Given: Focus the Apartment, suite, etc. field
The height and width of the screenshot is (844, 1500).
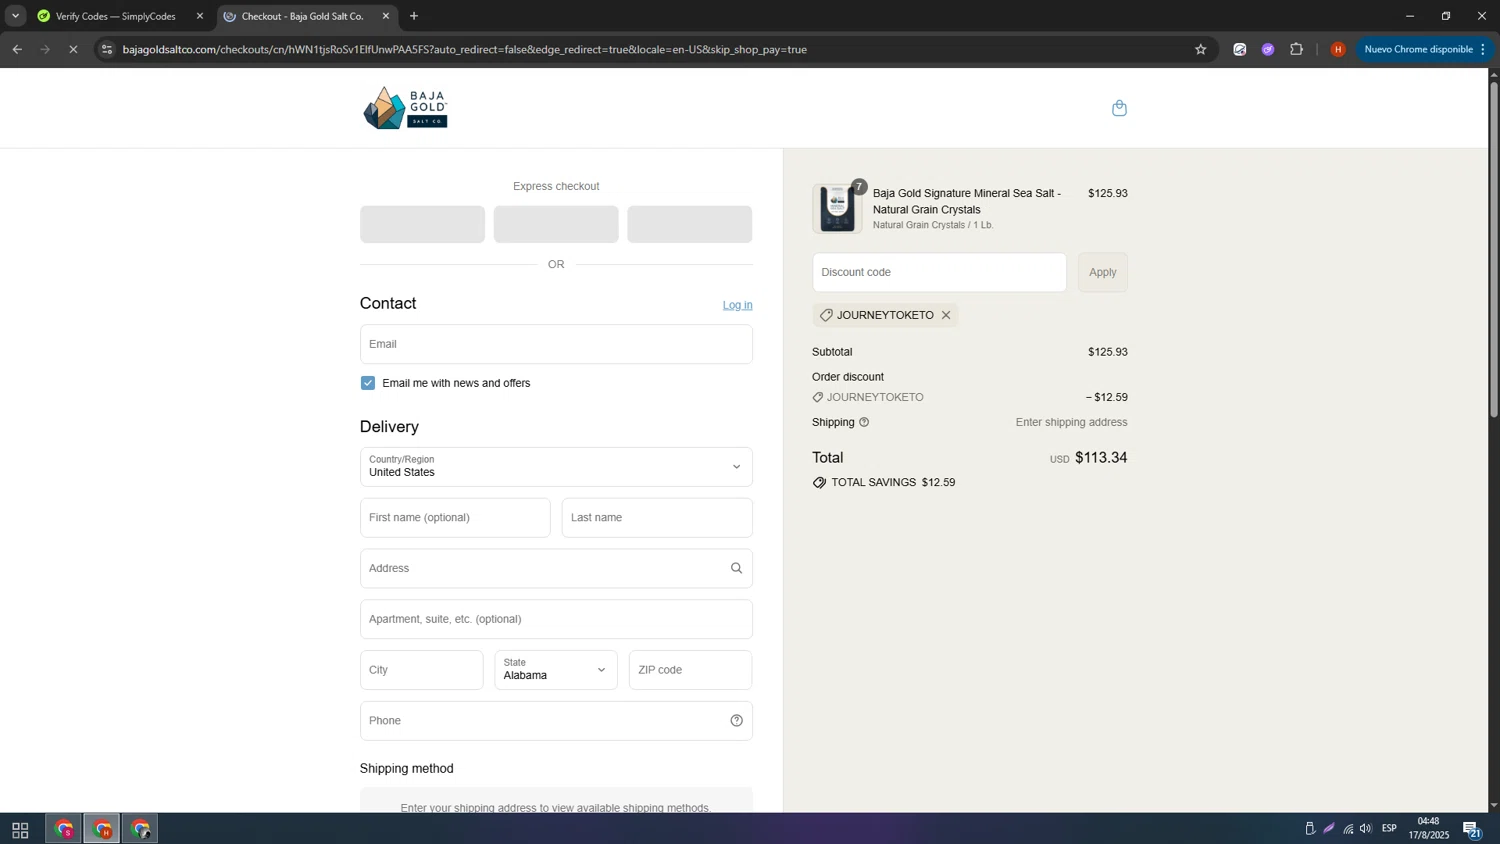Looking at the screenshot, I should pyautogui.click(x=556, y=619).
